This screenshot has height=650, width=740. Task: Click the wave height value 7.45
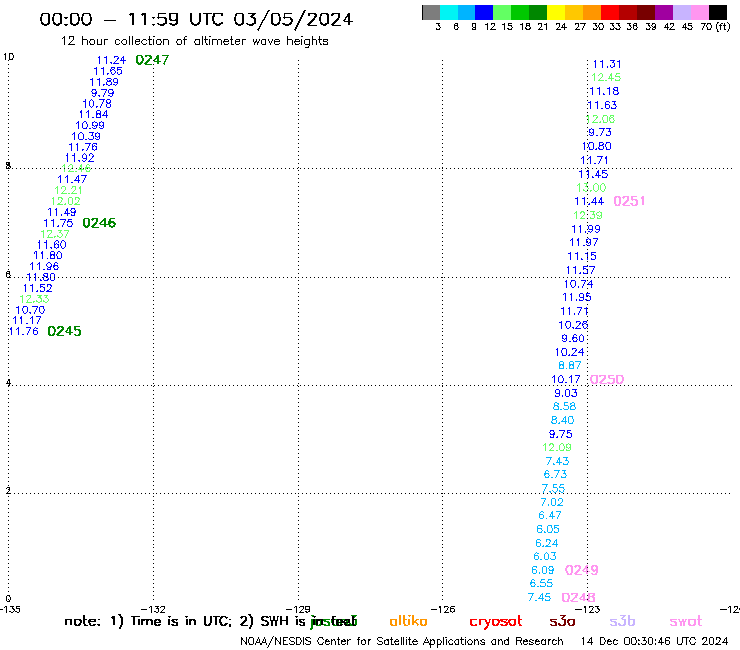(539, 598)
